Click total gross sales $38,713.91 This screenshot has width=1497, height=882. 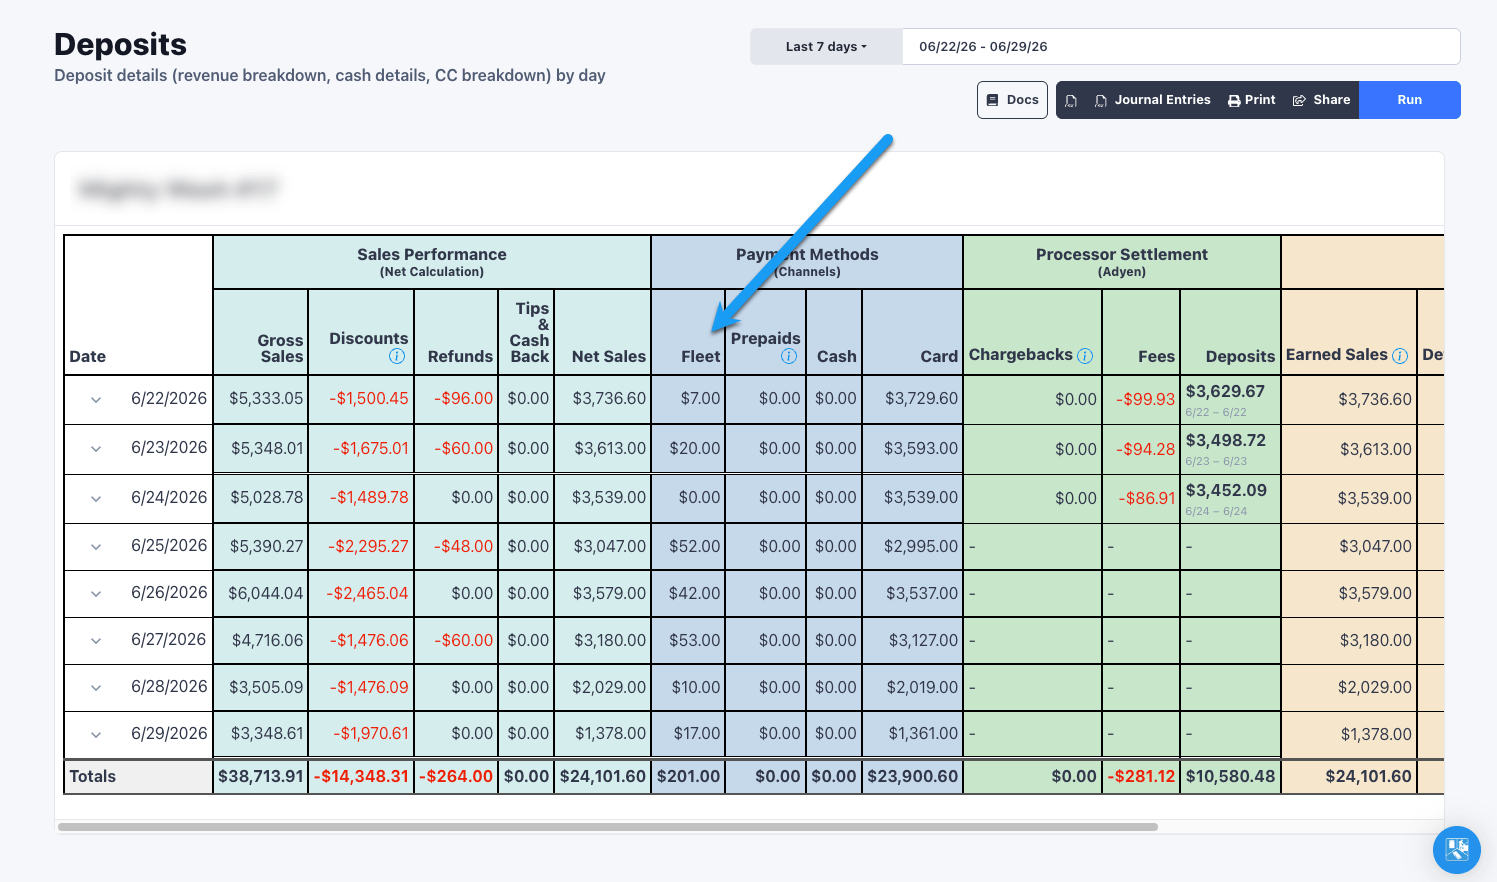tap(261, 776)
